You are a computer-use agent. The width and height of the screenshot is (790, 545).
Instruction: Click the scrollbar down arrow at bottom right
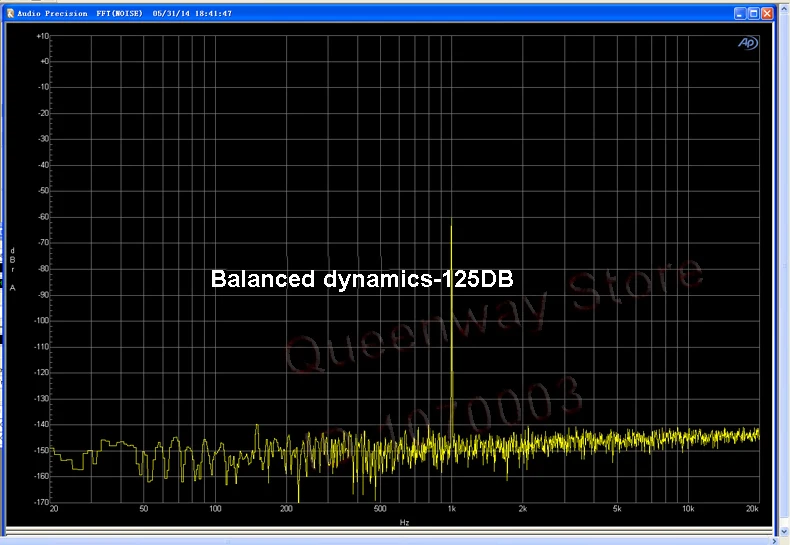pos(784,532)
